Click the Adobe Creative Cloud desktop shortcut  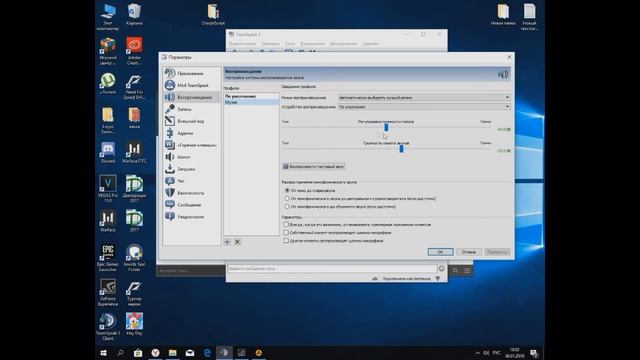click(134, 50)
